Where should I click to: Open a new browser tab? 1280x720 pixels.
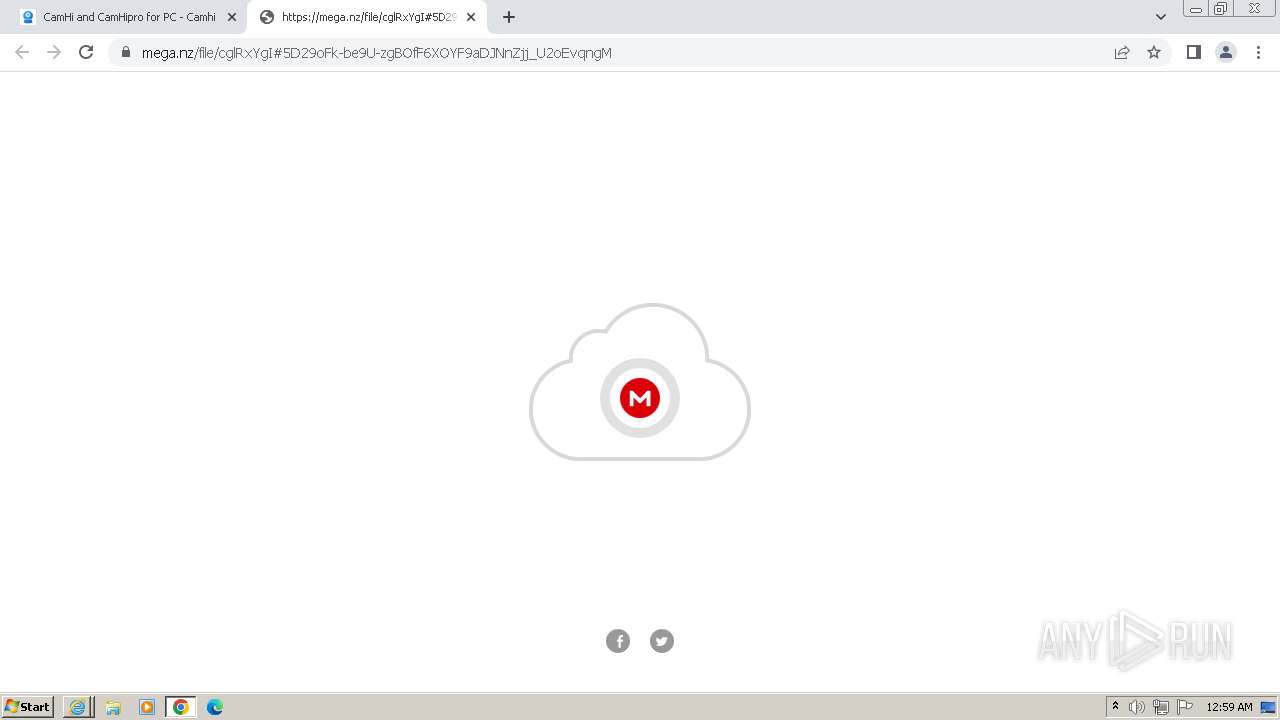pos(509,17)
